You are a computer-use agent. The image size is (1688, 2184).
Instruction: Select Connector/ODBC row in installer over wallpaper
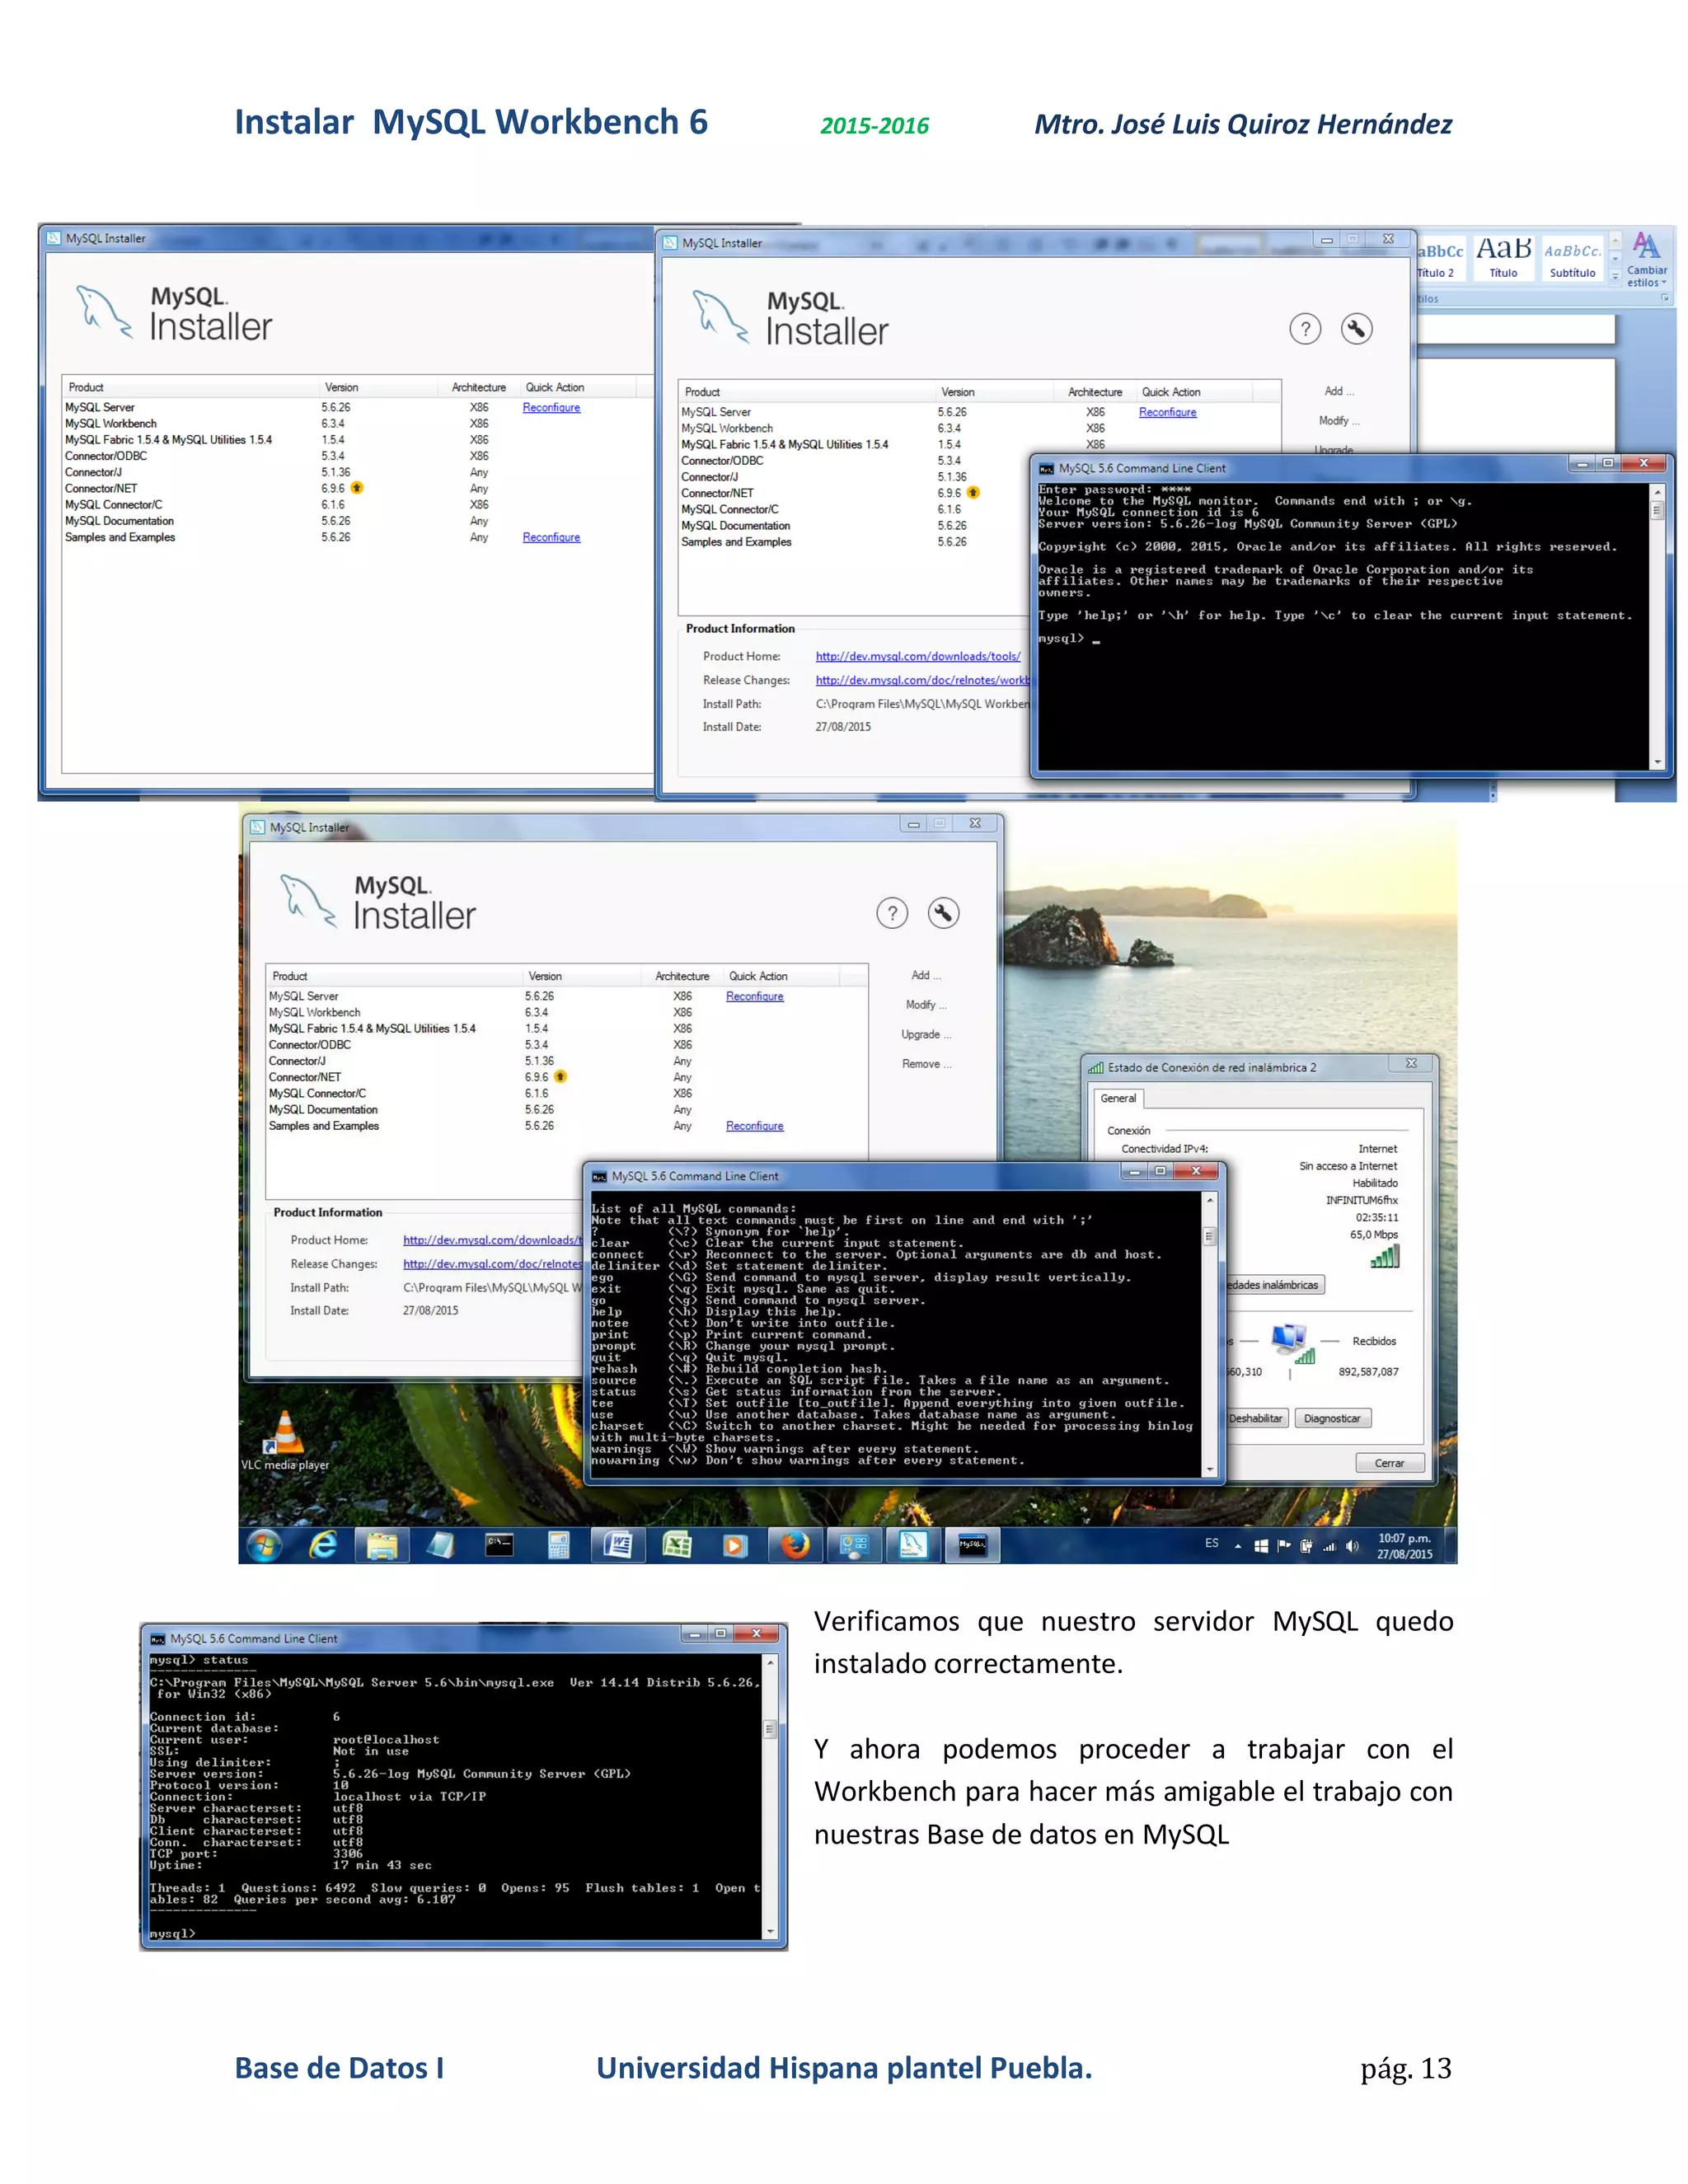pyautogui.click(x=566, y=1045)
